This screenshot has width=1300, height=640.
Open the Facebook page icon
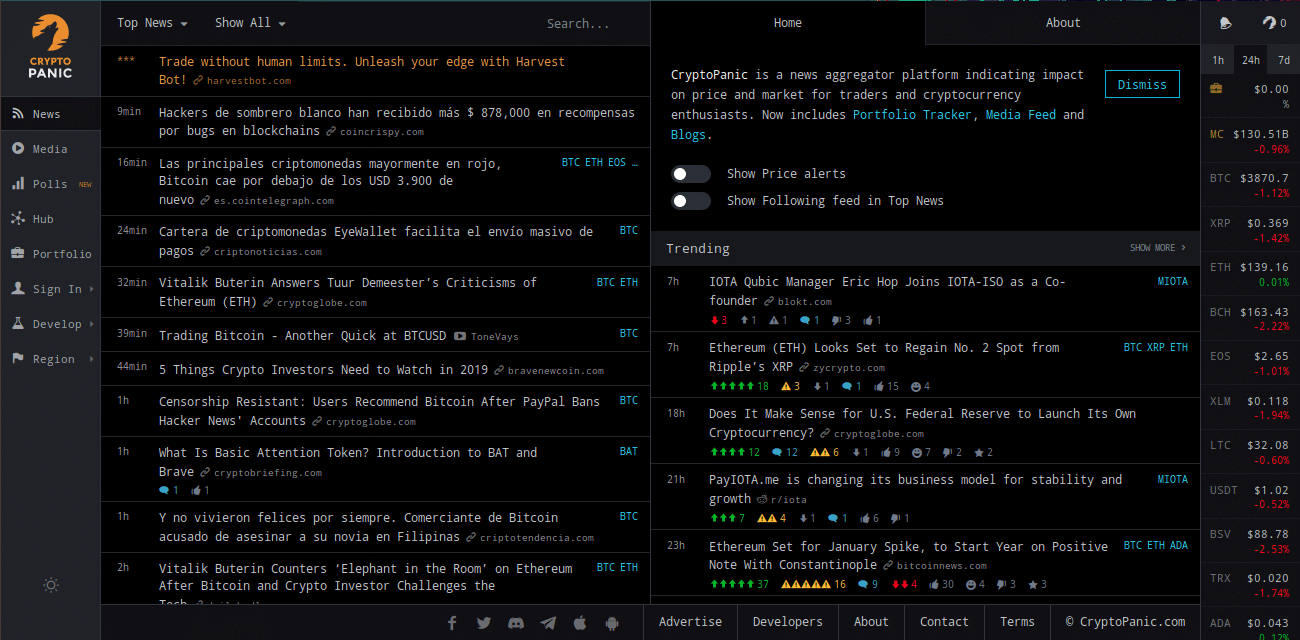pyautogui.click(x=452, y=622)
